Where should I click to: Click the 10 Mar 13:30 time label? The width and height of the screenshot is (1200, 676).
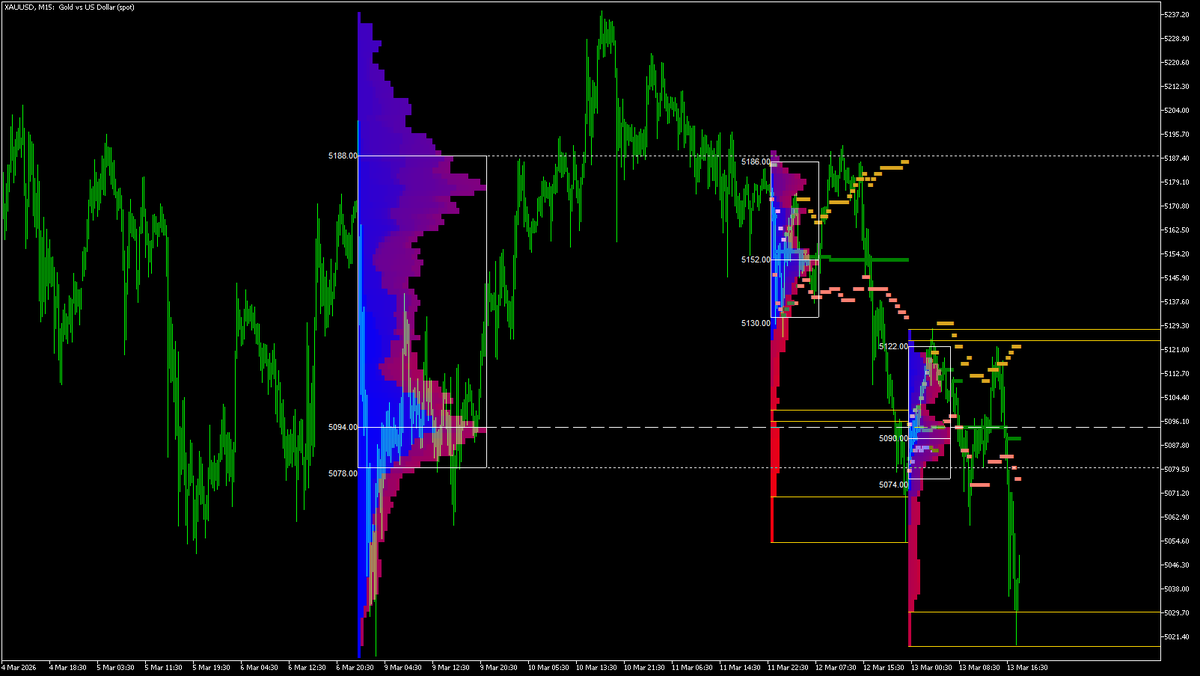click(597, 666)
